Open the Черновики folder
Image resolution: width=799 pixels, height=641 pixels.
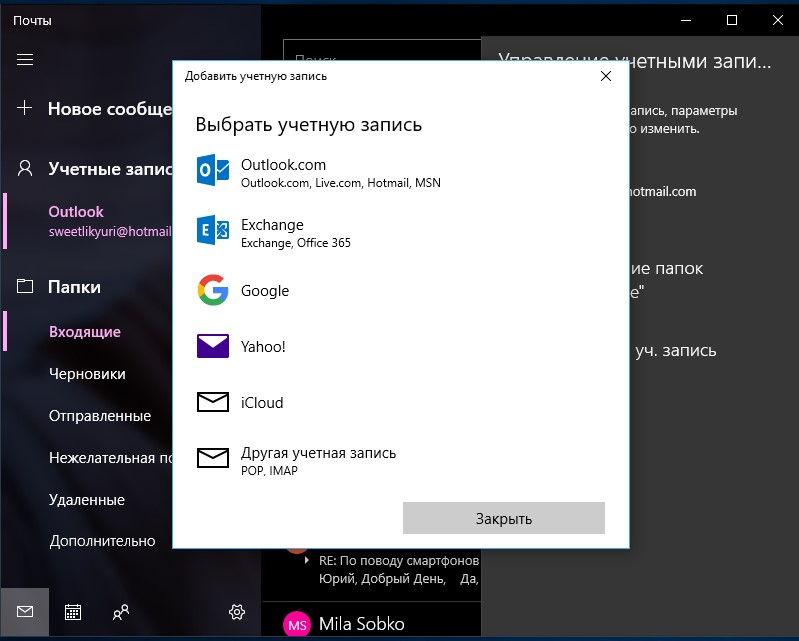(87, 373)
